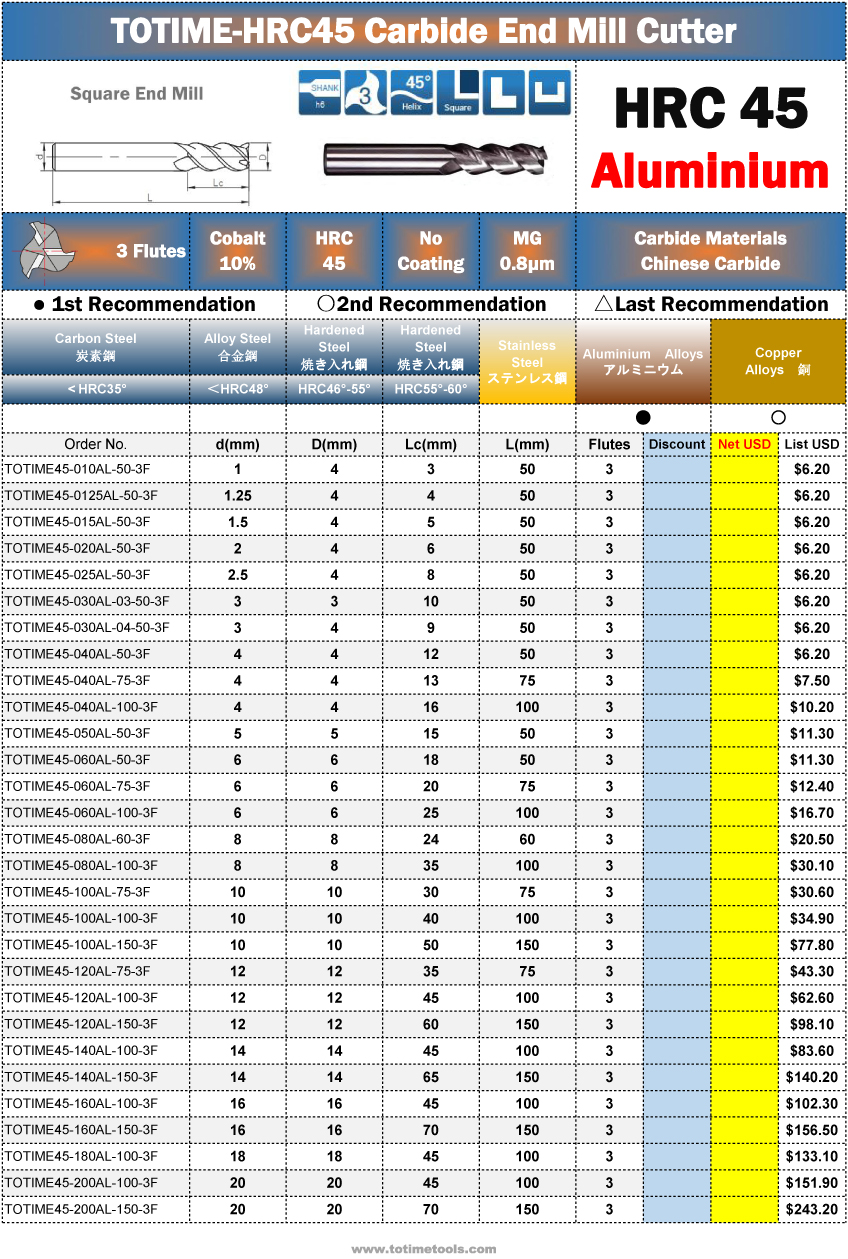Click the red Aluminium heading
Image resolution: width=848 pixels, height=1259 pixels.
coord(710,172)
